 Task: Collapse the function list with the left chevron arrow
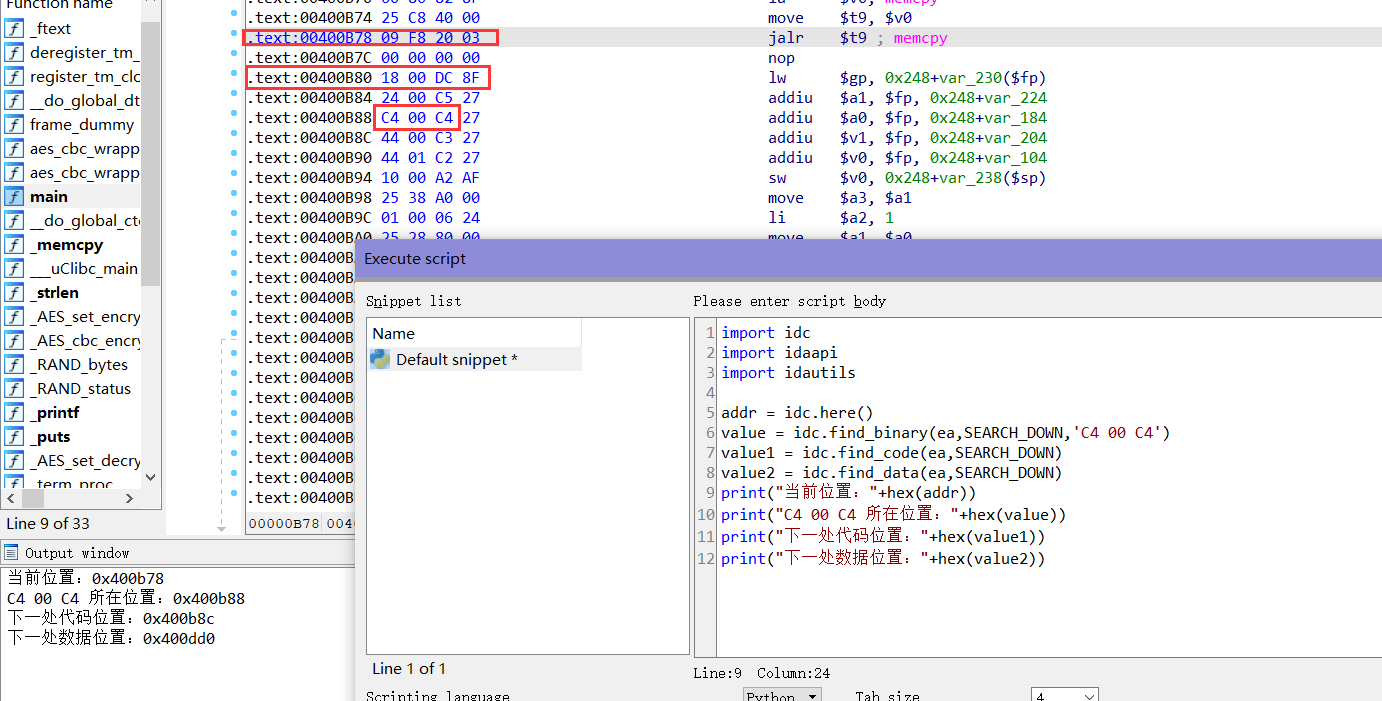[10, 497]
